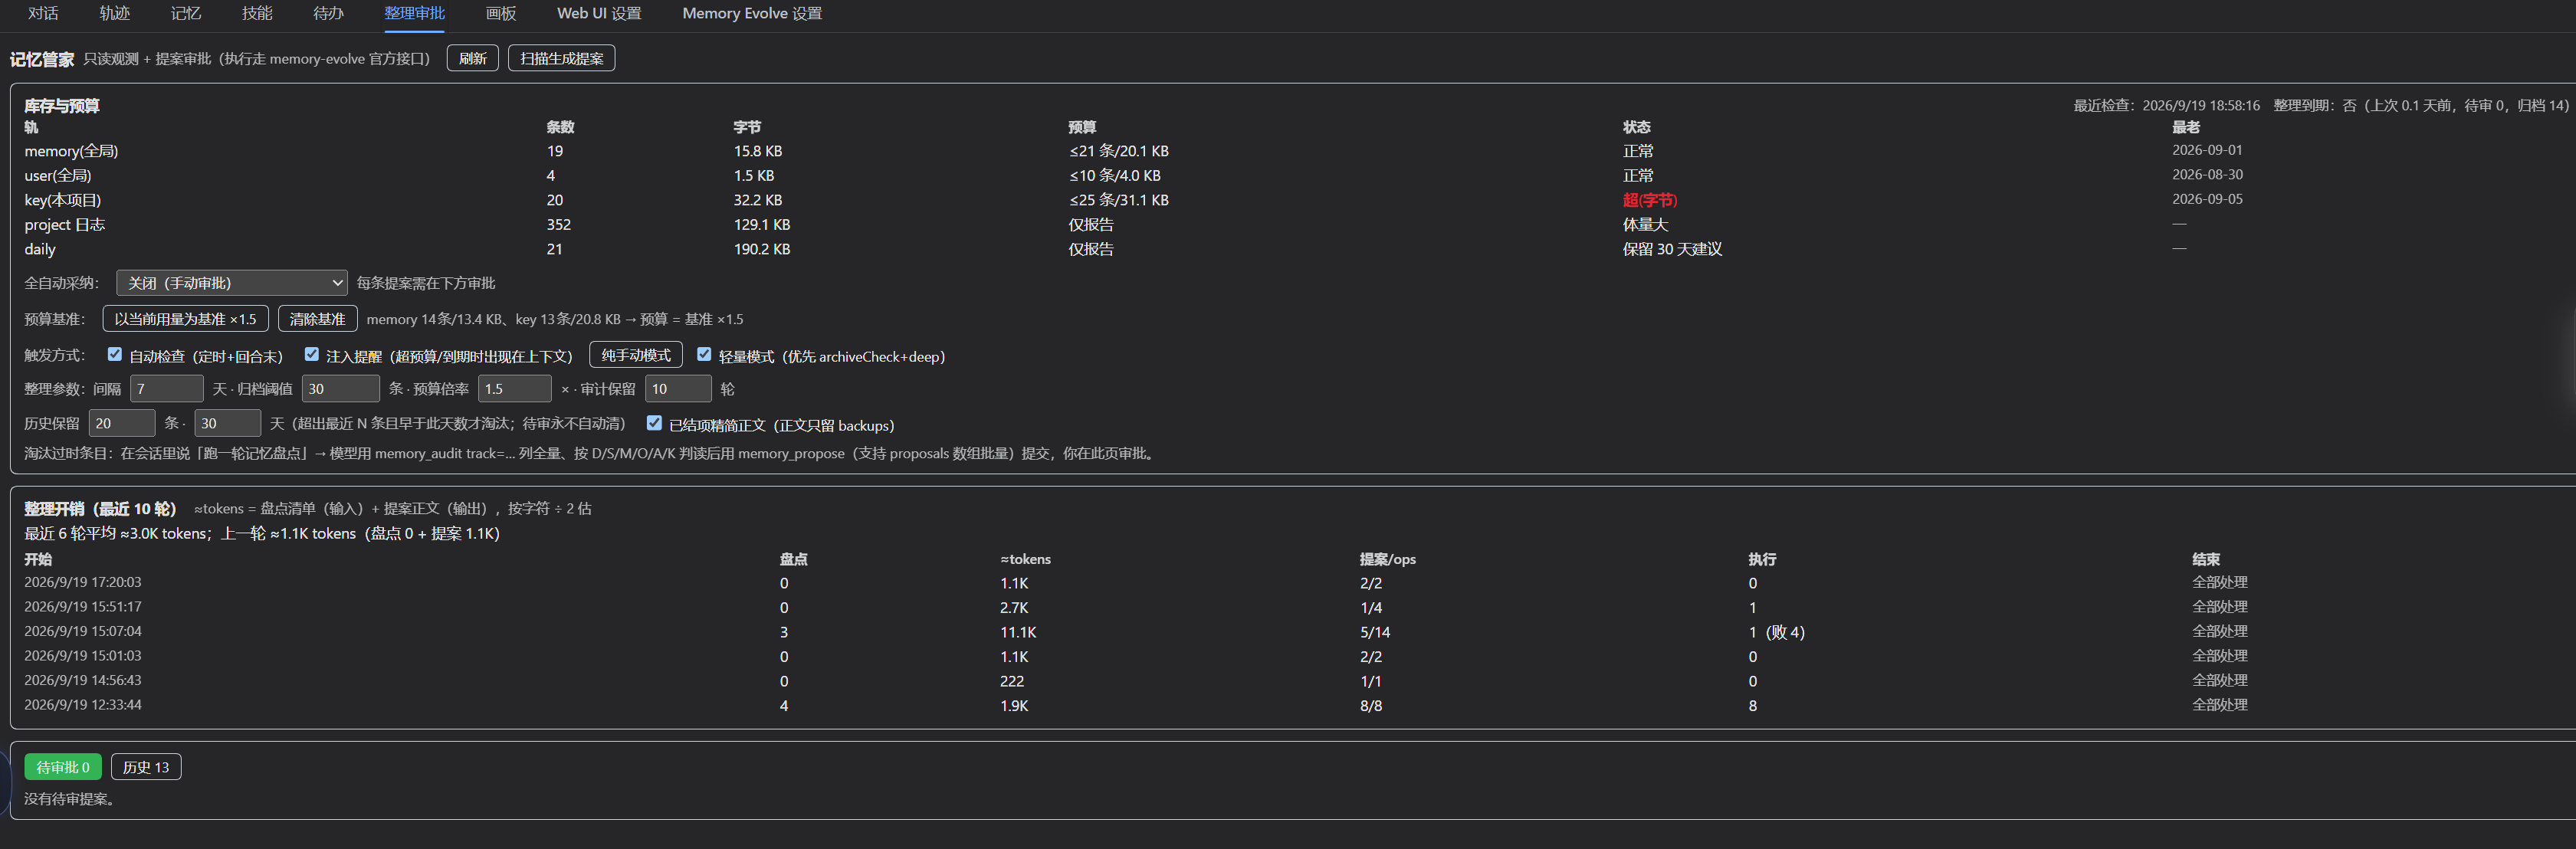Open the 画板 tab
The width and height of the screenshot is (2576, 849).
501,13
